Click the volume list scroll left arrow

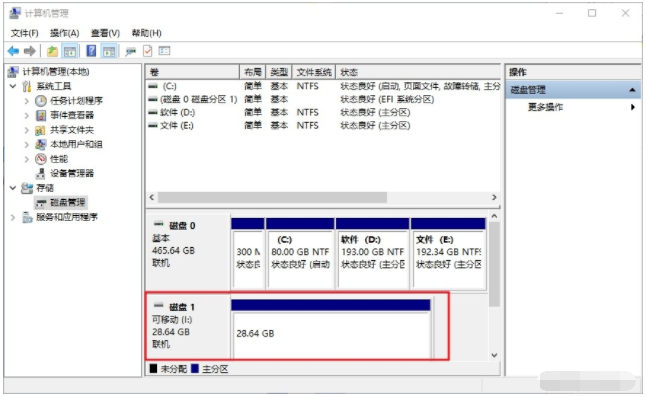[x=152, y=198]
